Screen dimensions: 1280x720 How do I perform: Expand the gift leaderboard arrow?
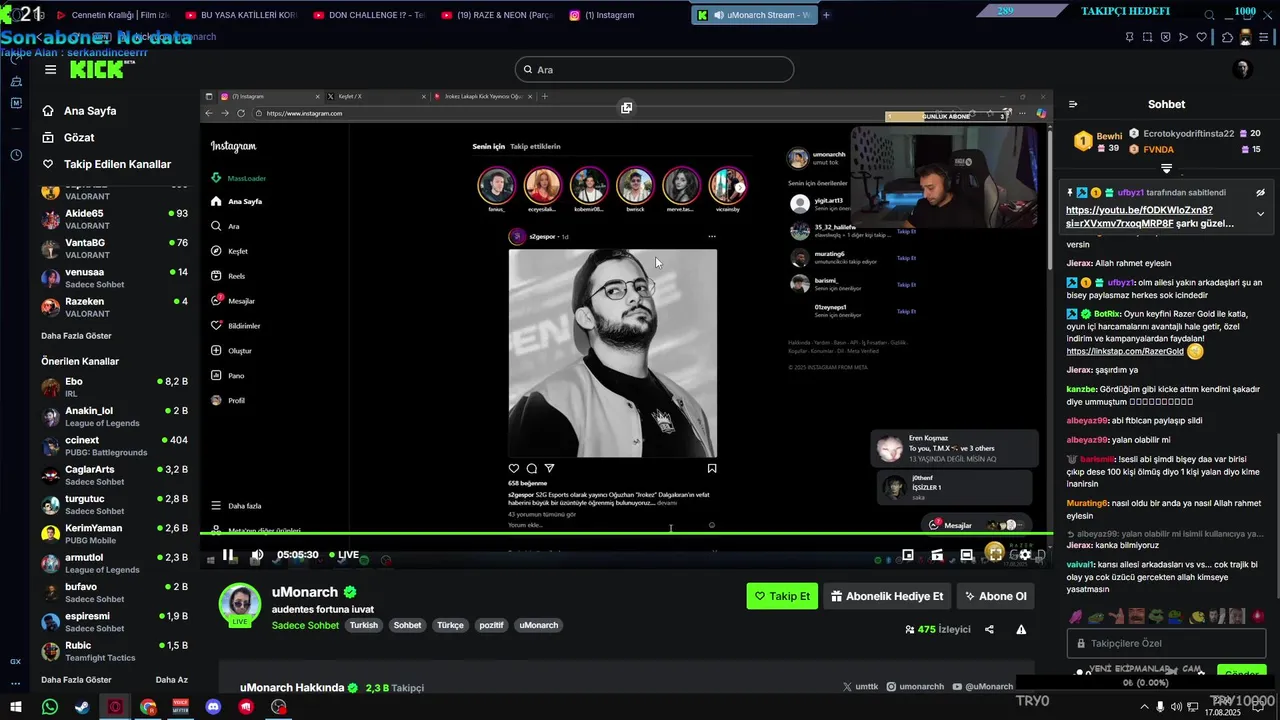[x=1166, y=168]
